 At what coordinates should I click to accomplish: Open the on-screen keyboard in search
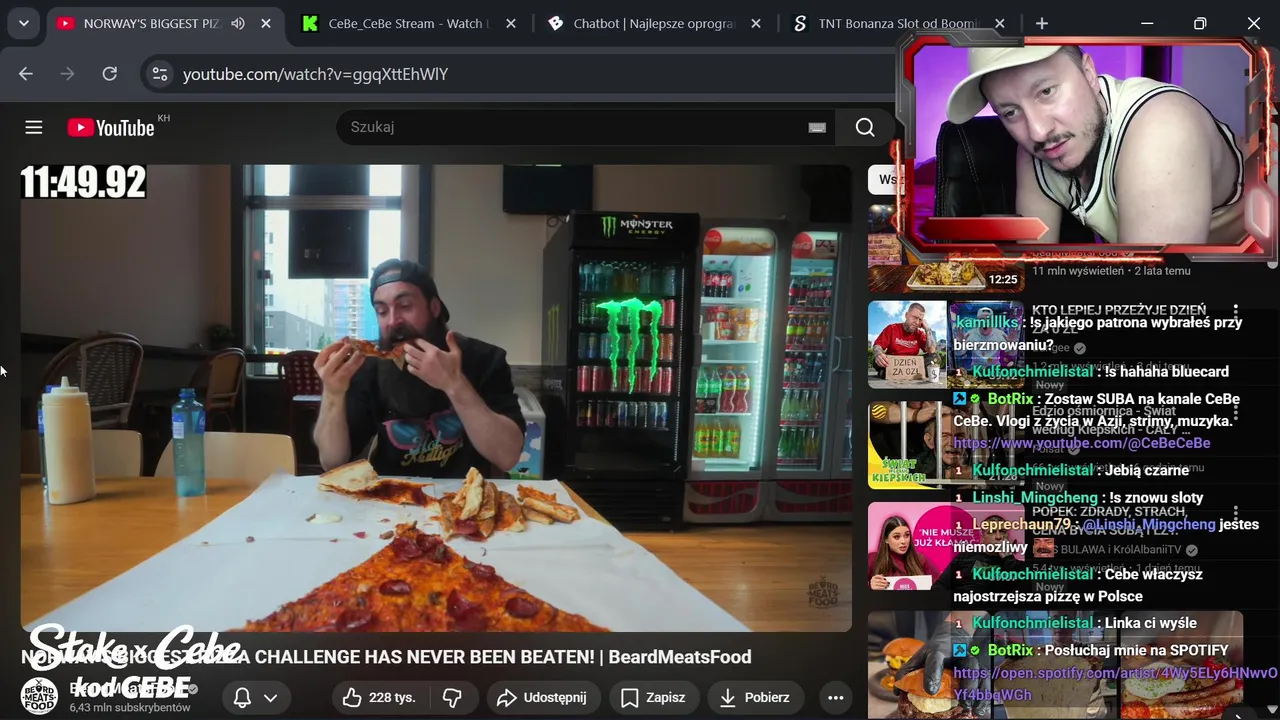point(817,127)
